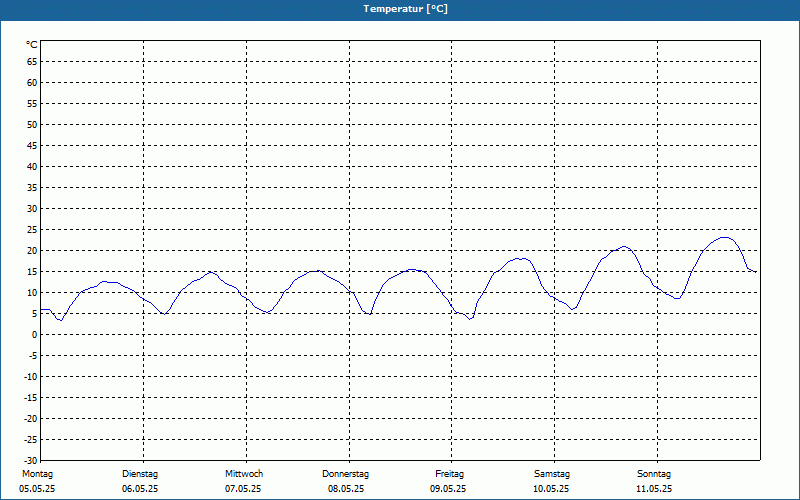Click the date 09.05.25
This screenshot has height=500, width=800.
448,489
